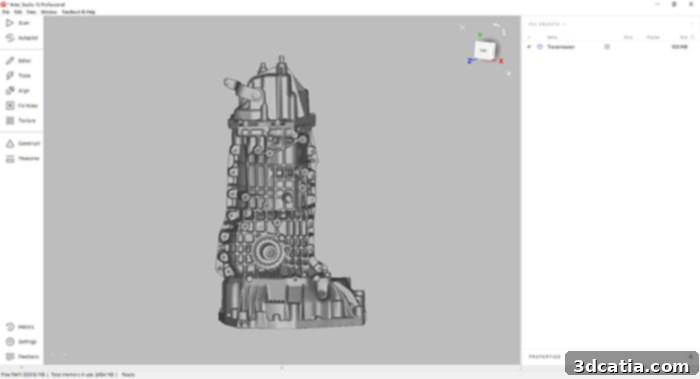This screenshot has width=700, height=379.
Task: Open the History panel
Action: (x=20, y=327)
